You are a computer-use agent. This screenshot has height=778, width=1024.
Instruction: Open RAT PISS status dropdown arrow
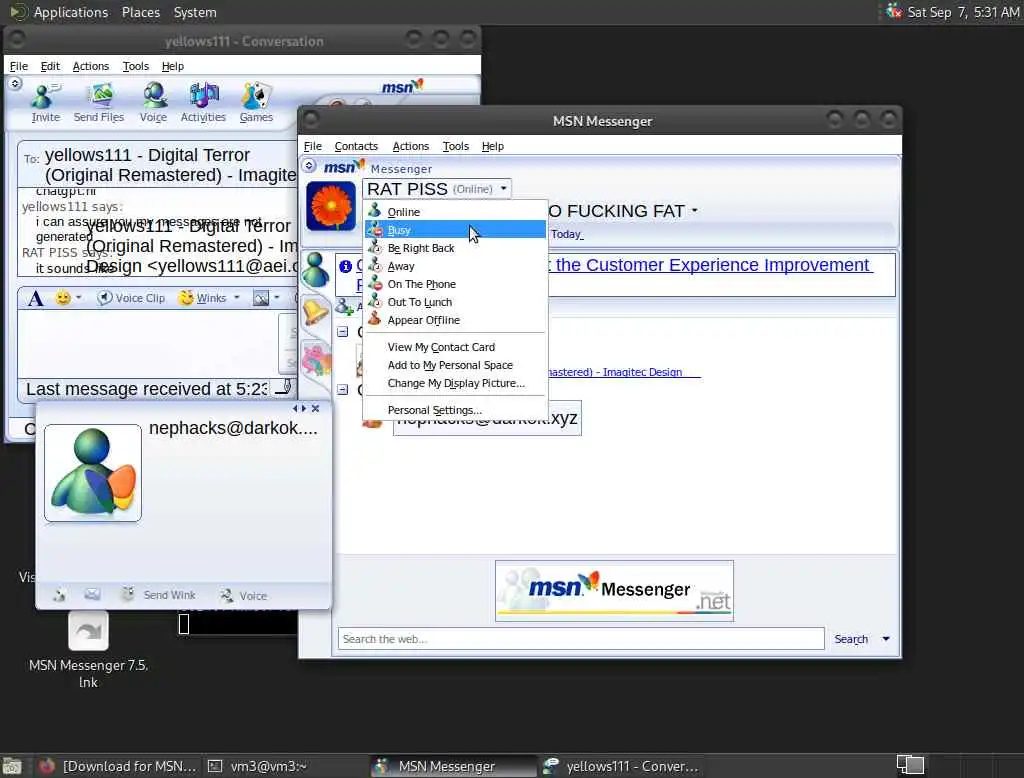coord(504,188)
